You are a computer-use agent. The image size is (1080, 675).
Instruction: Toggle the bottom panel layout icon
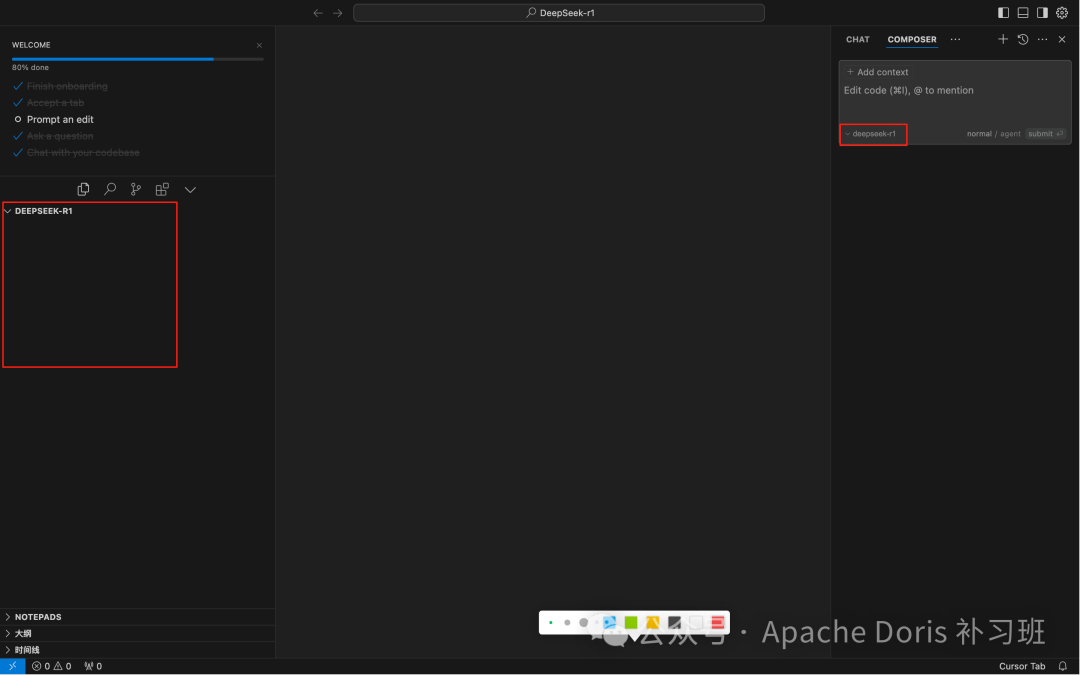pos(1023,12)
